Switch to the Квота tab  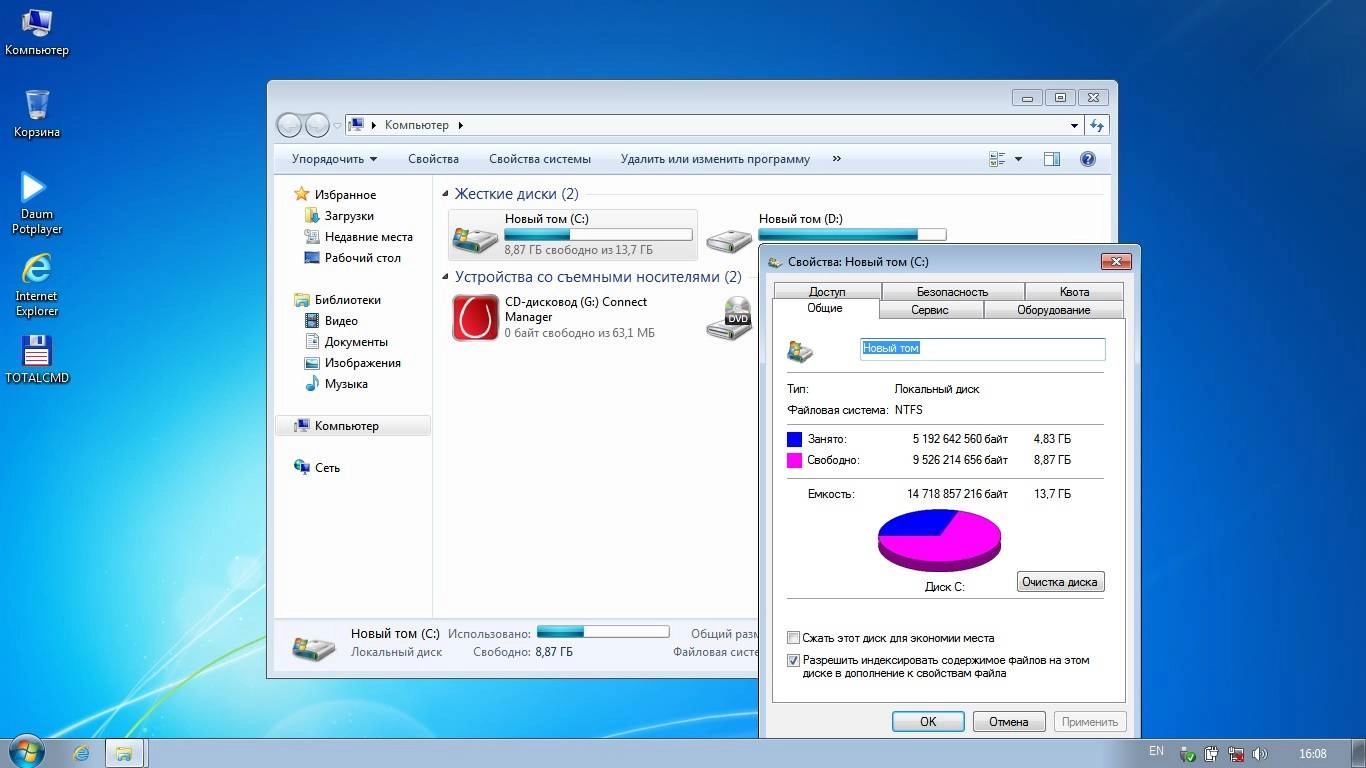tap(1074, 291)
